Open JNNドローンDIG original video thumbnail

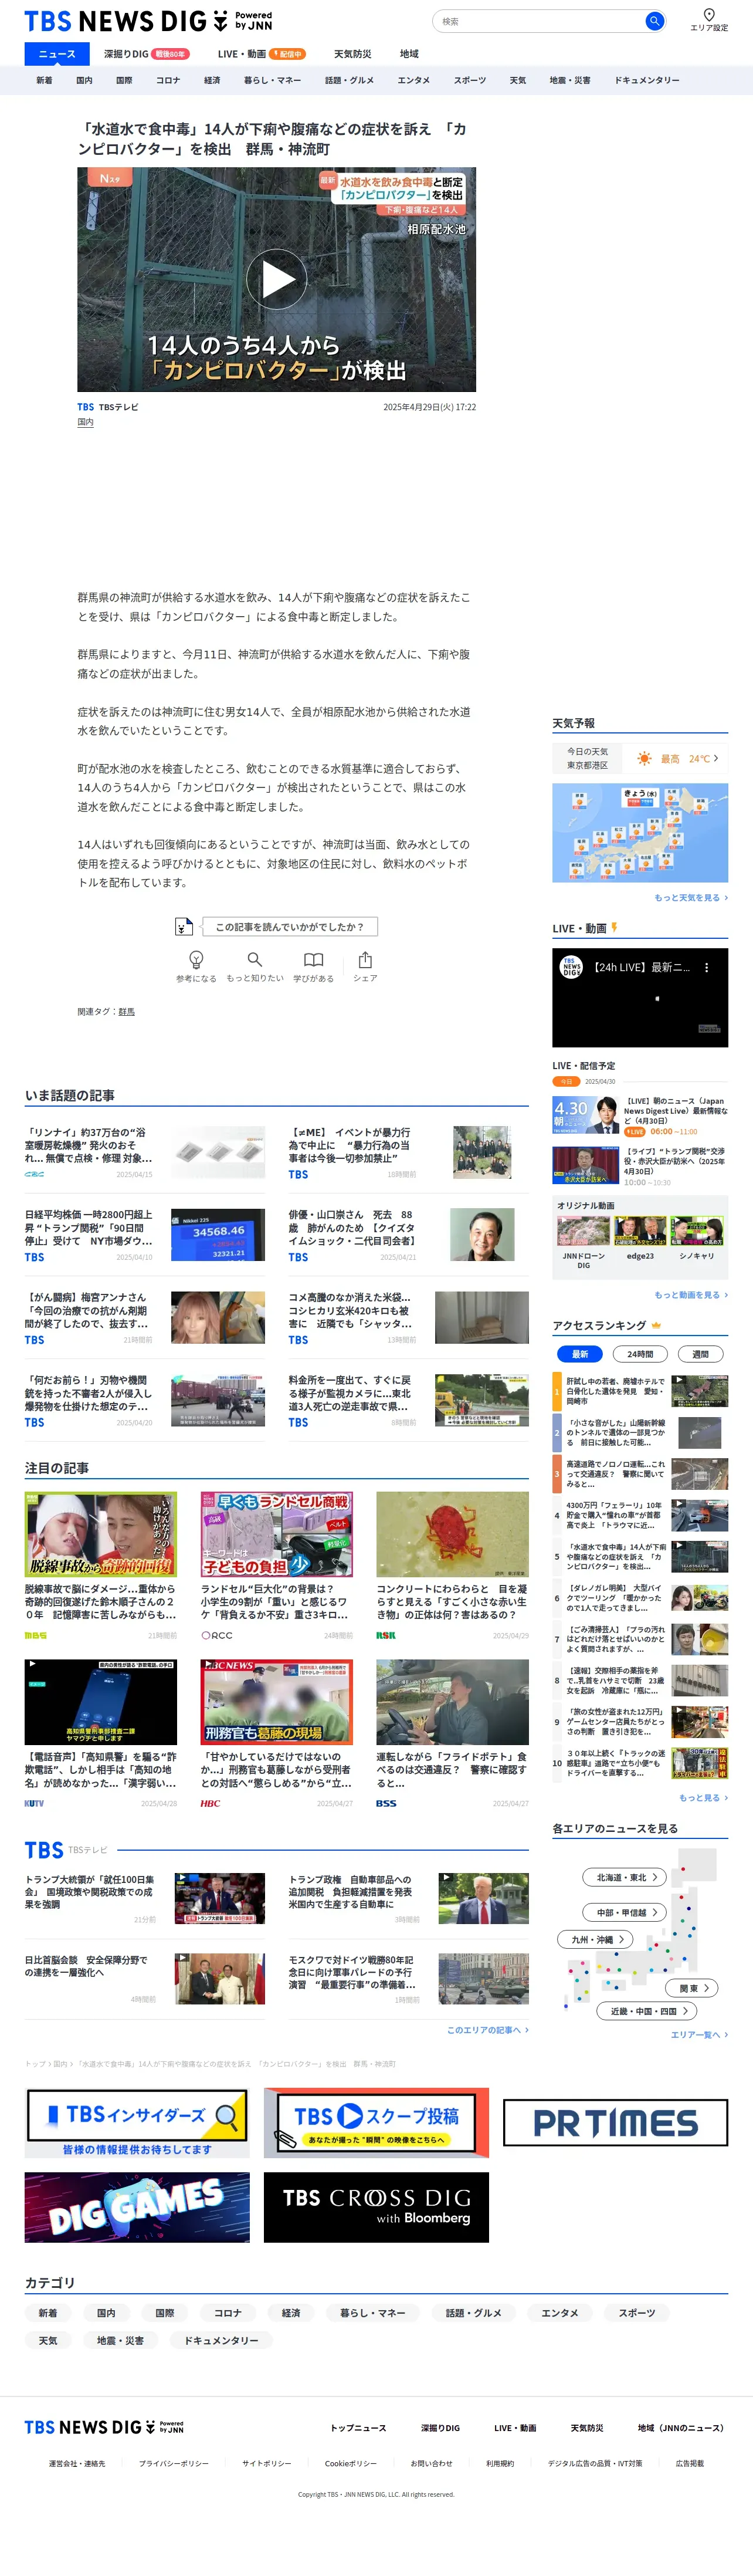[583, 1231]
